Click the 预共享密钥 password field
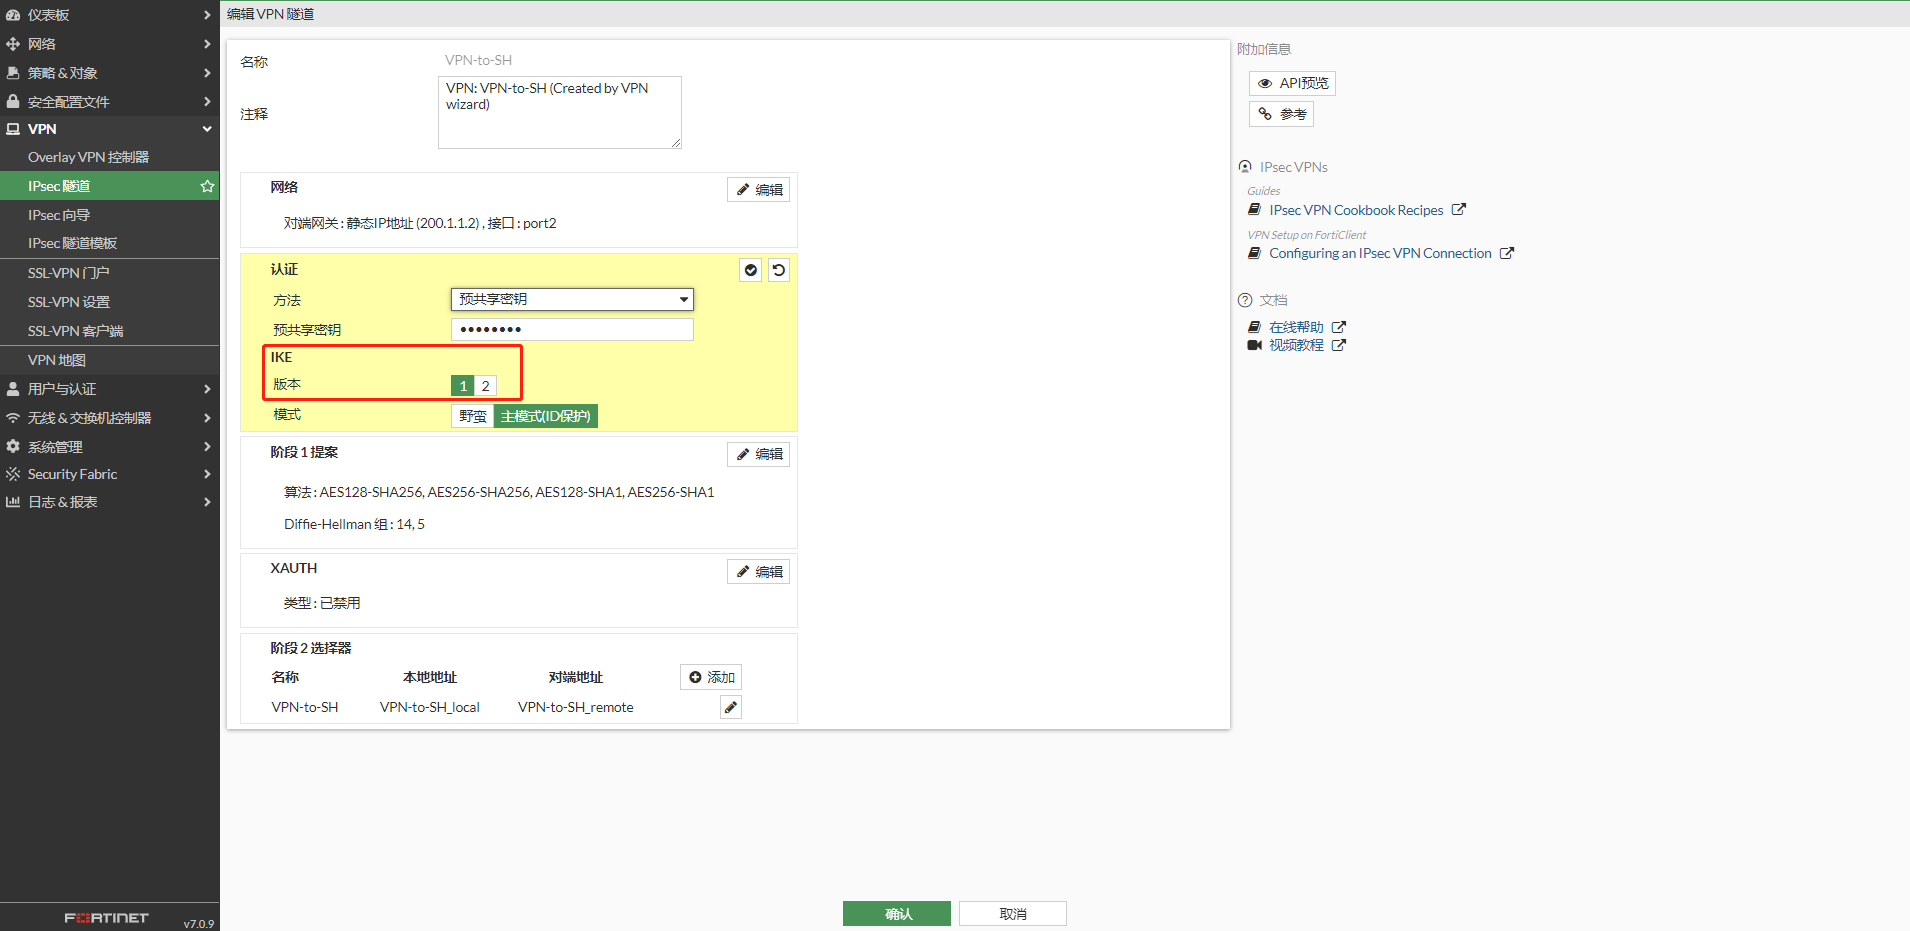The height and width of the screenshot is (931, 1910). 572,329
